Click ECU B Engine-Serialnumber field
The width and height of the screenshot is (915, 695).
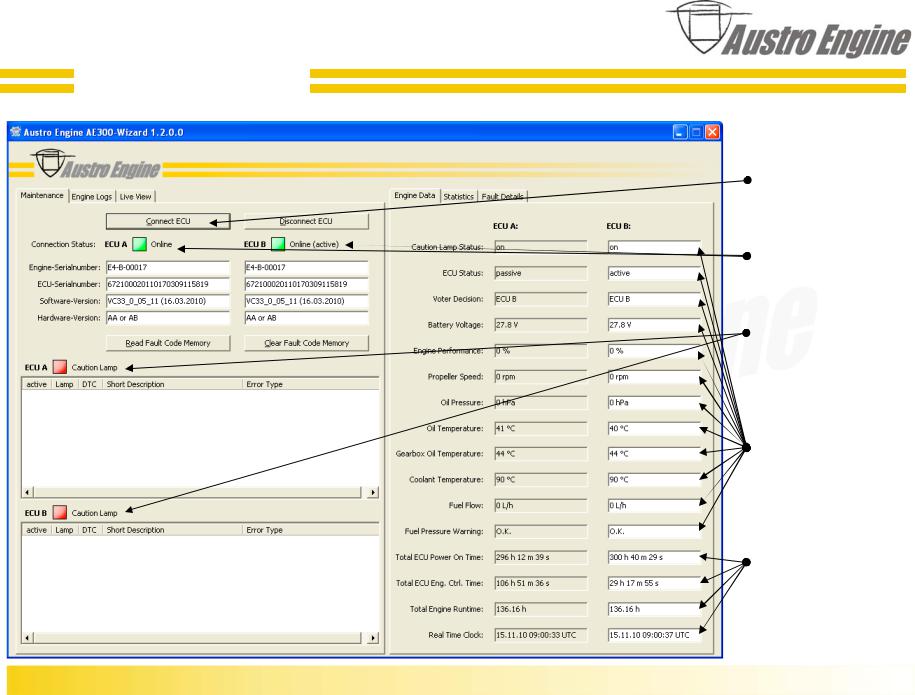click(306, 267)
